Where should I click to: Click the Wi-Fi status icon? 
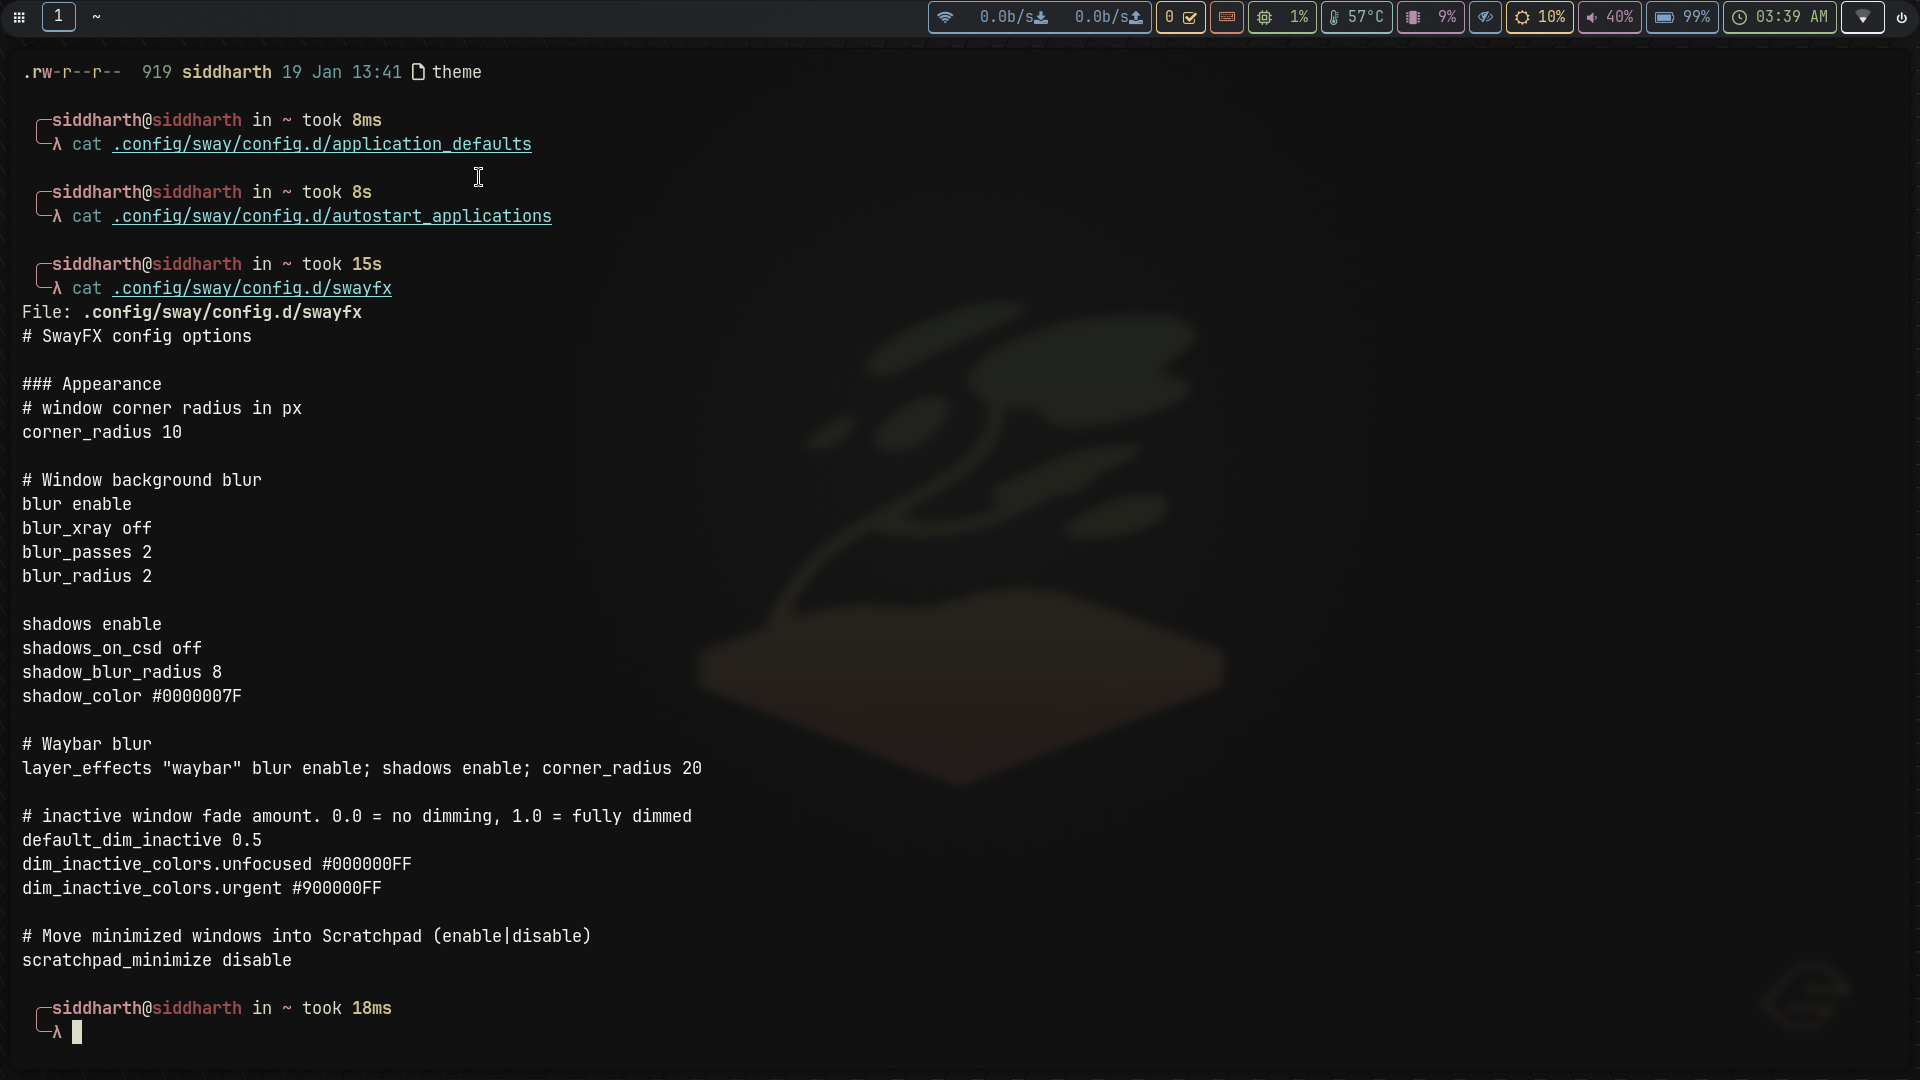[x=946, y=17]
